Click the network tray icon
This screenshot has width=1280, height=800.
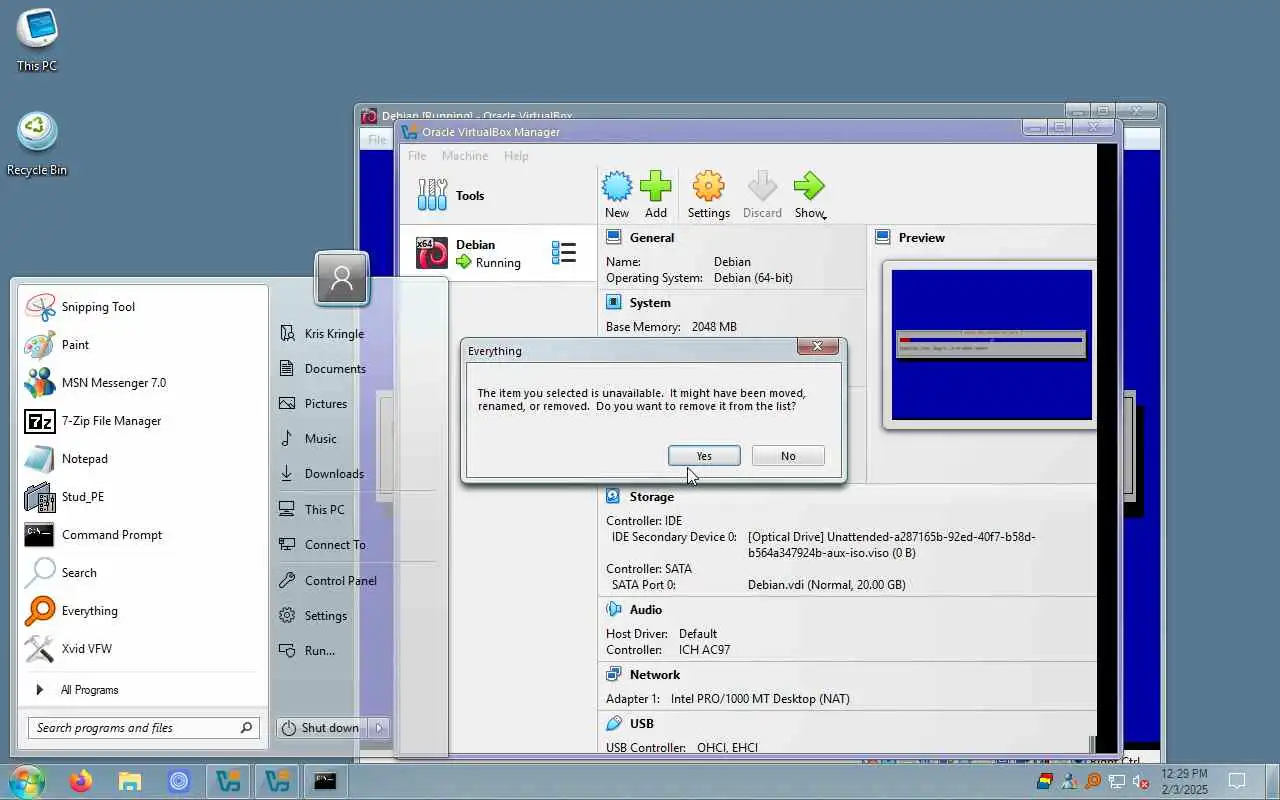(x=1117, y=781)
